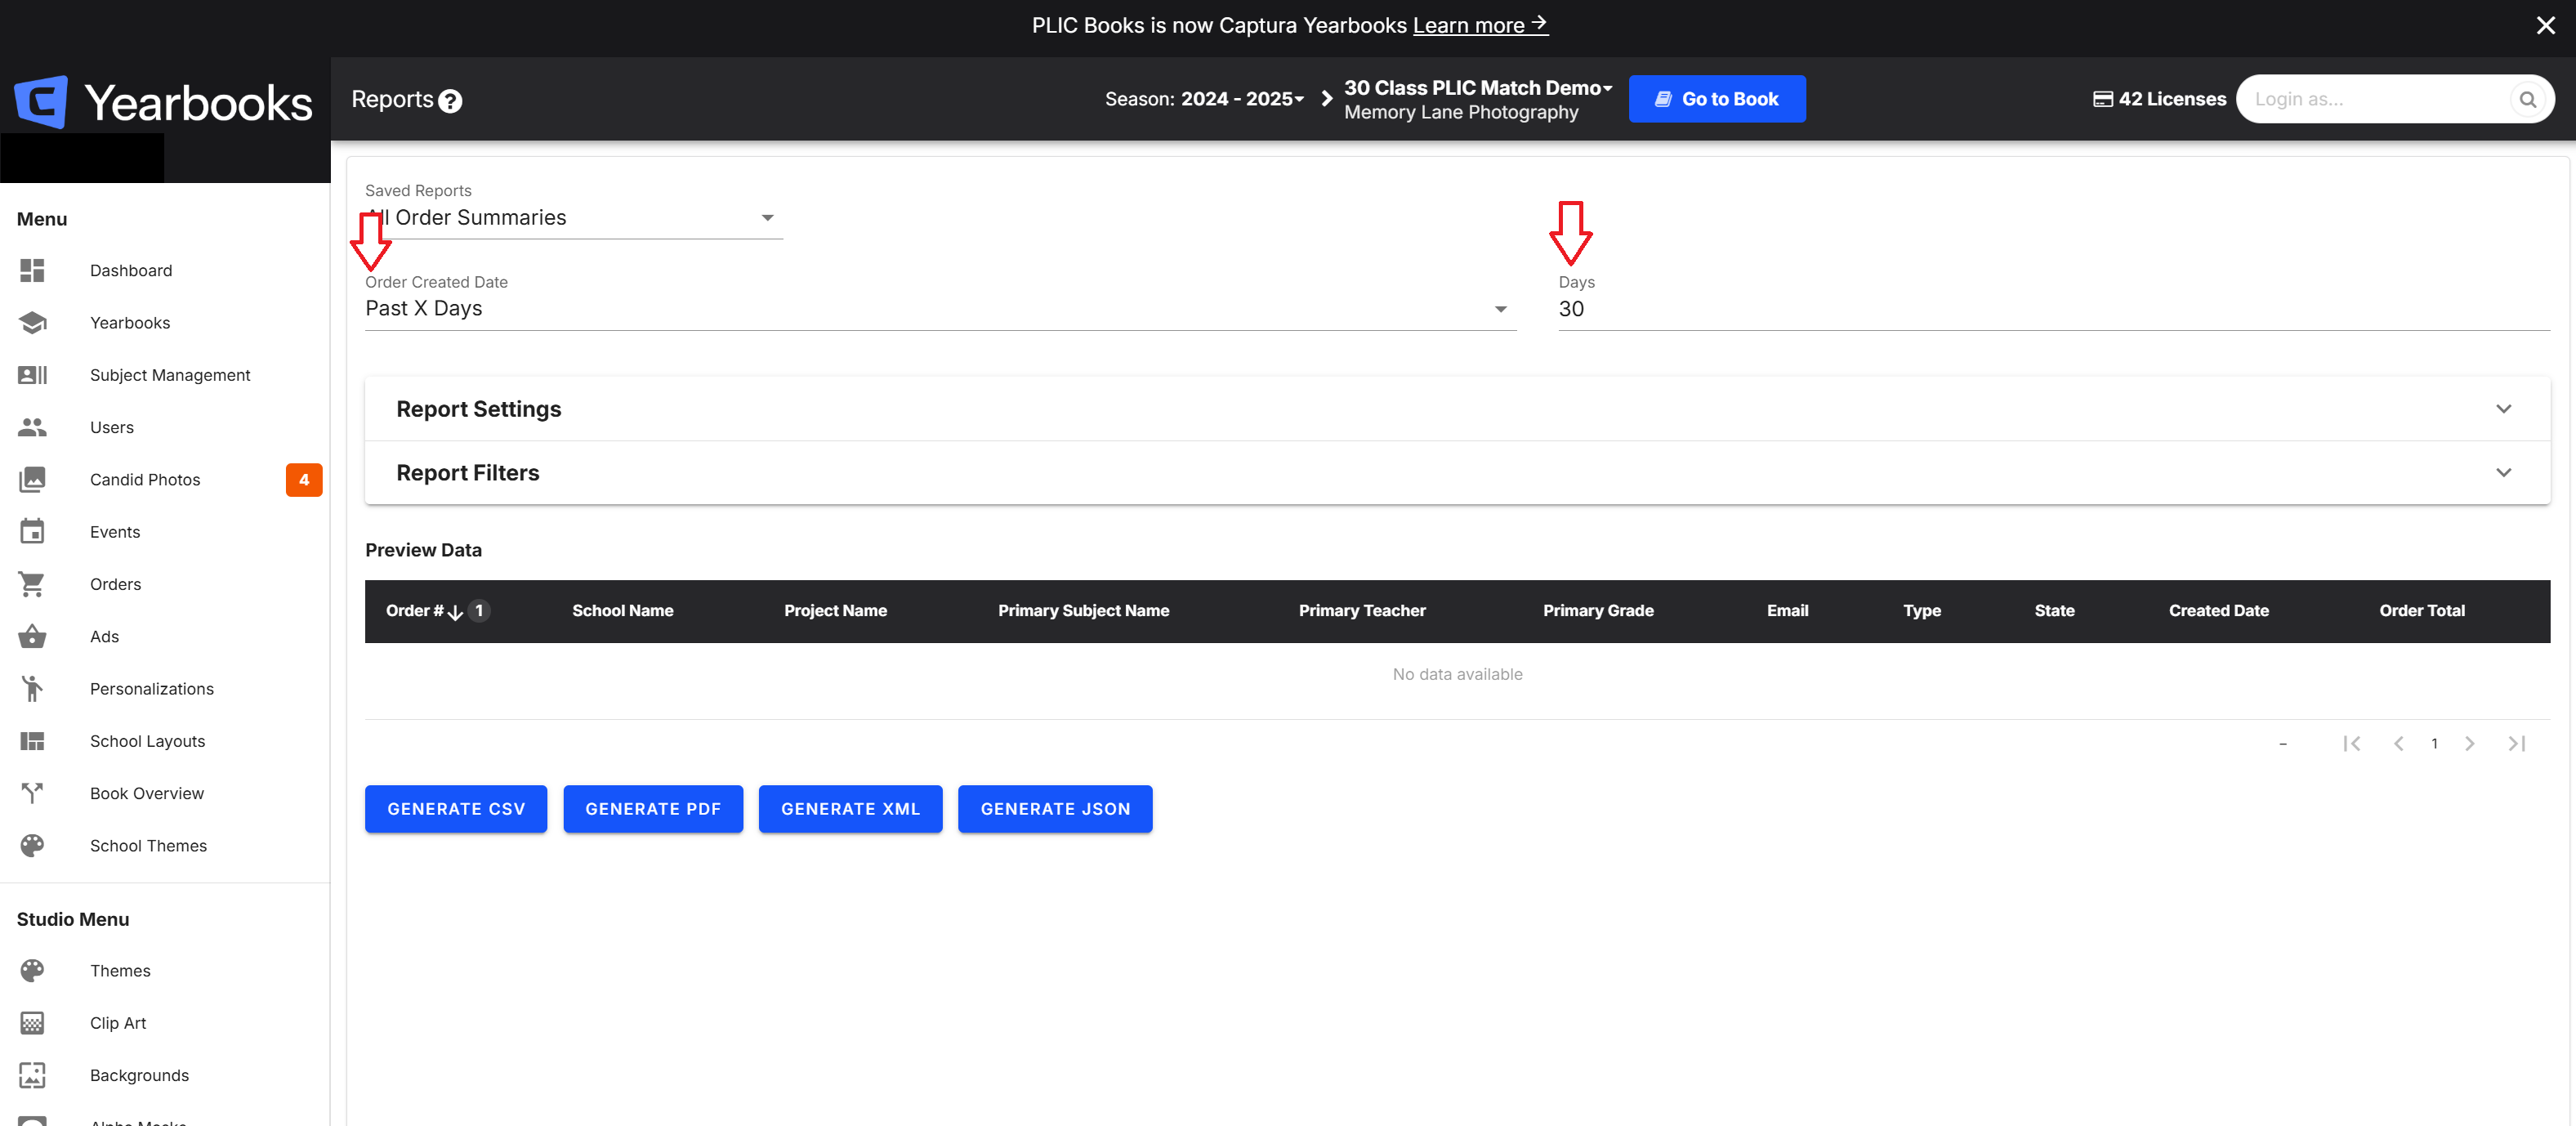Open the Saved Reports dropdown
The image size is (2576, 1126).
[574, 218]
